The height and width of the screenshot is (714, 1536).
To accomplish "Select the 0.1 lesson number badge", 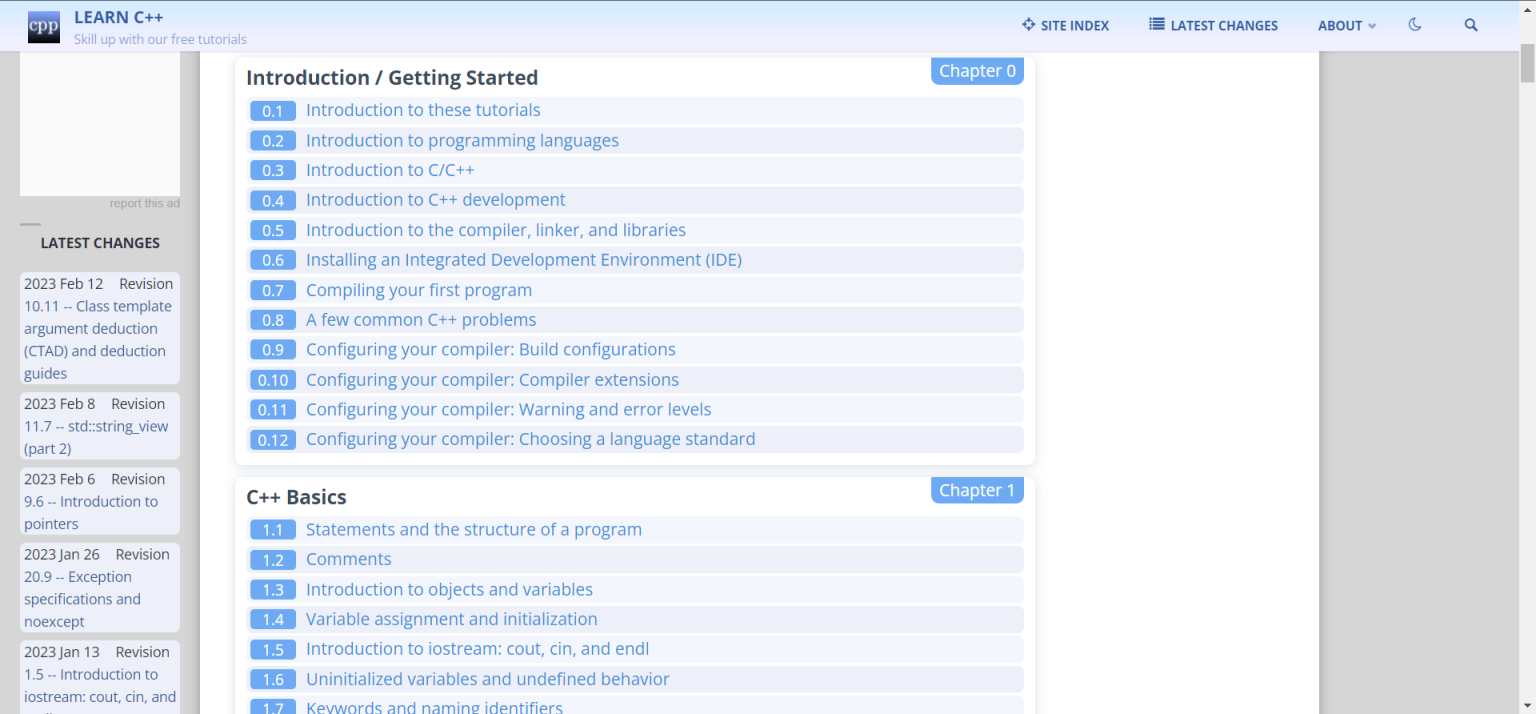I will (x=272, y=110).
